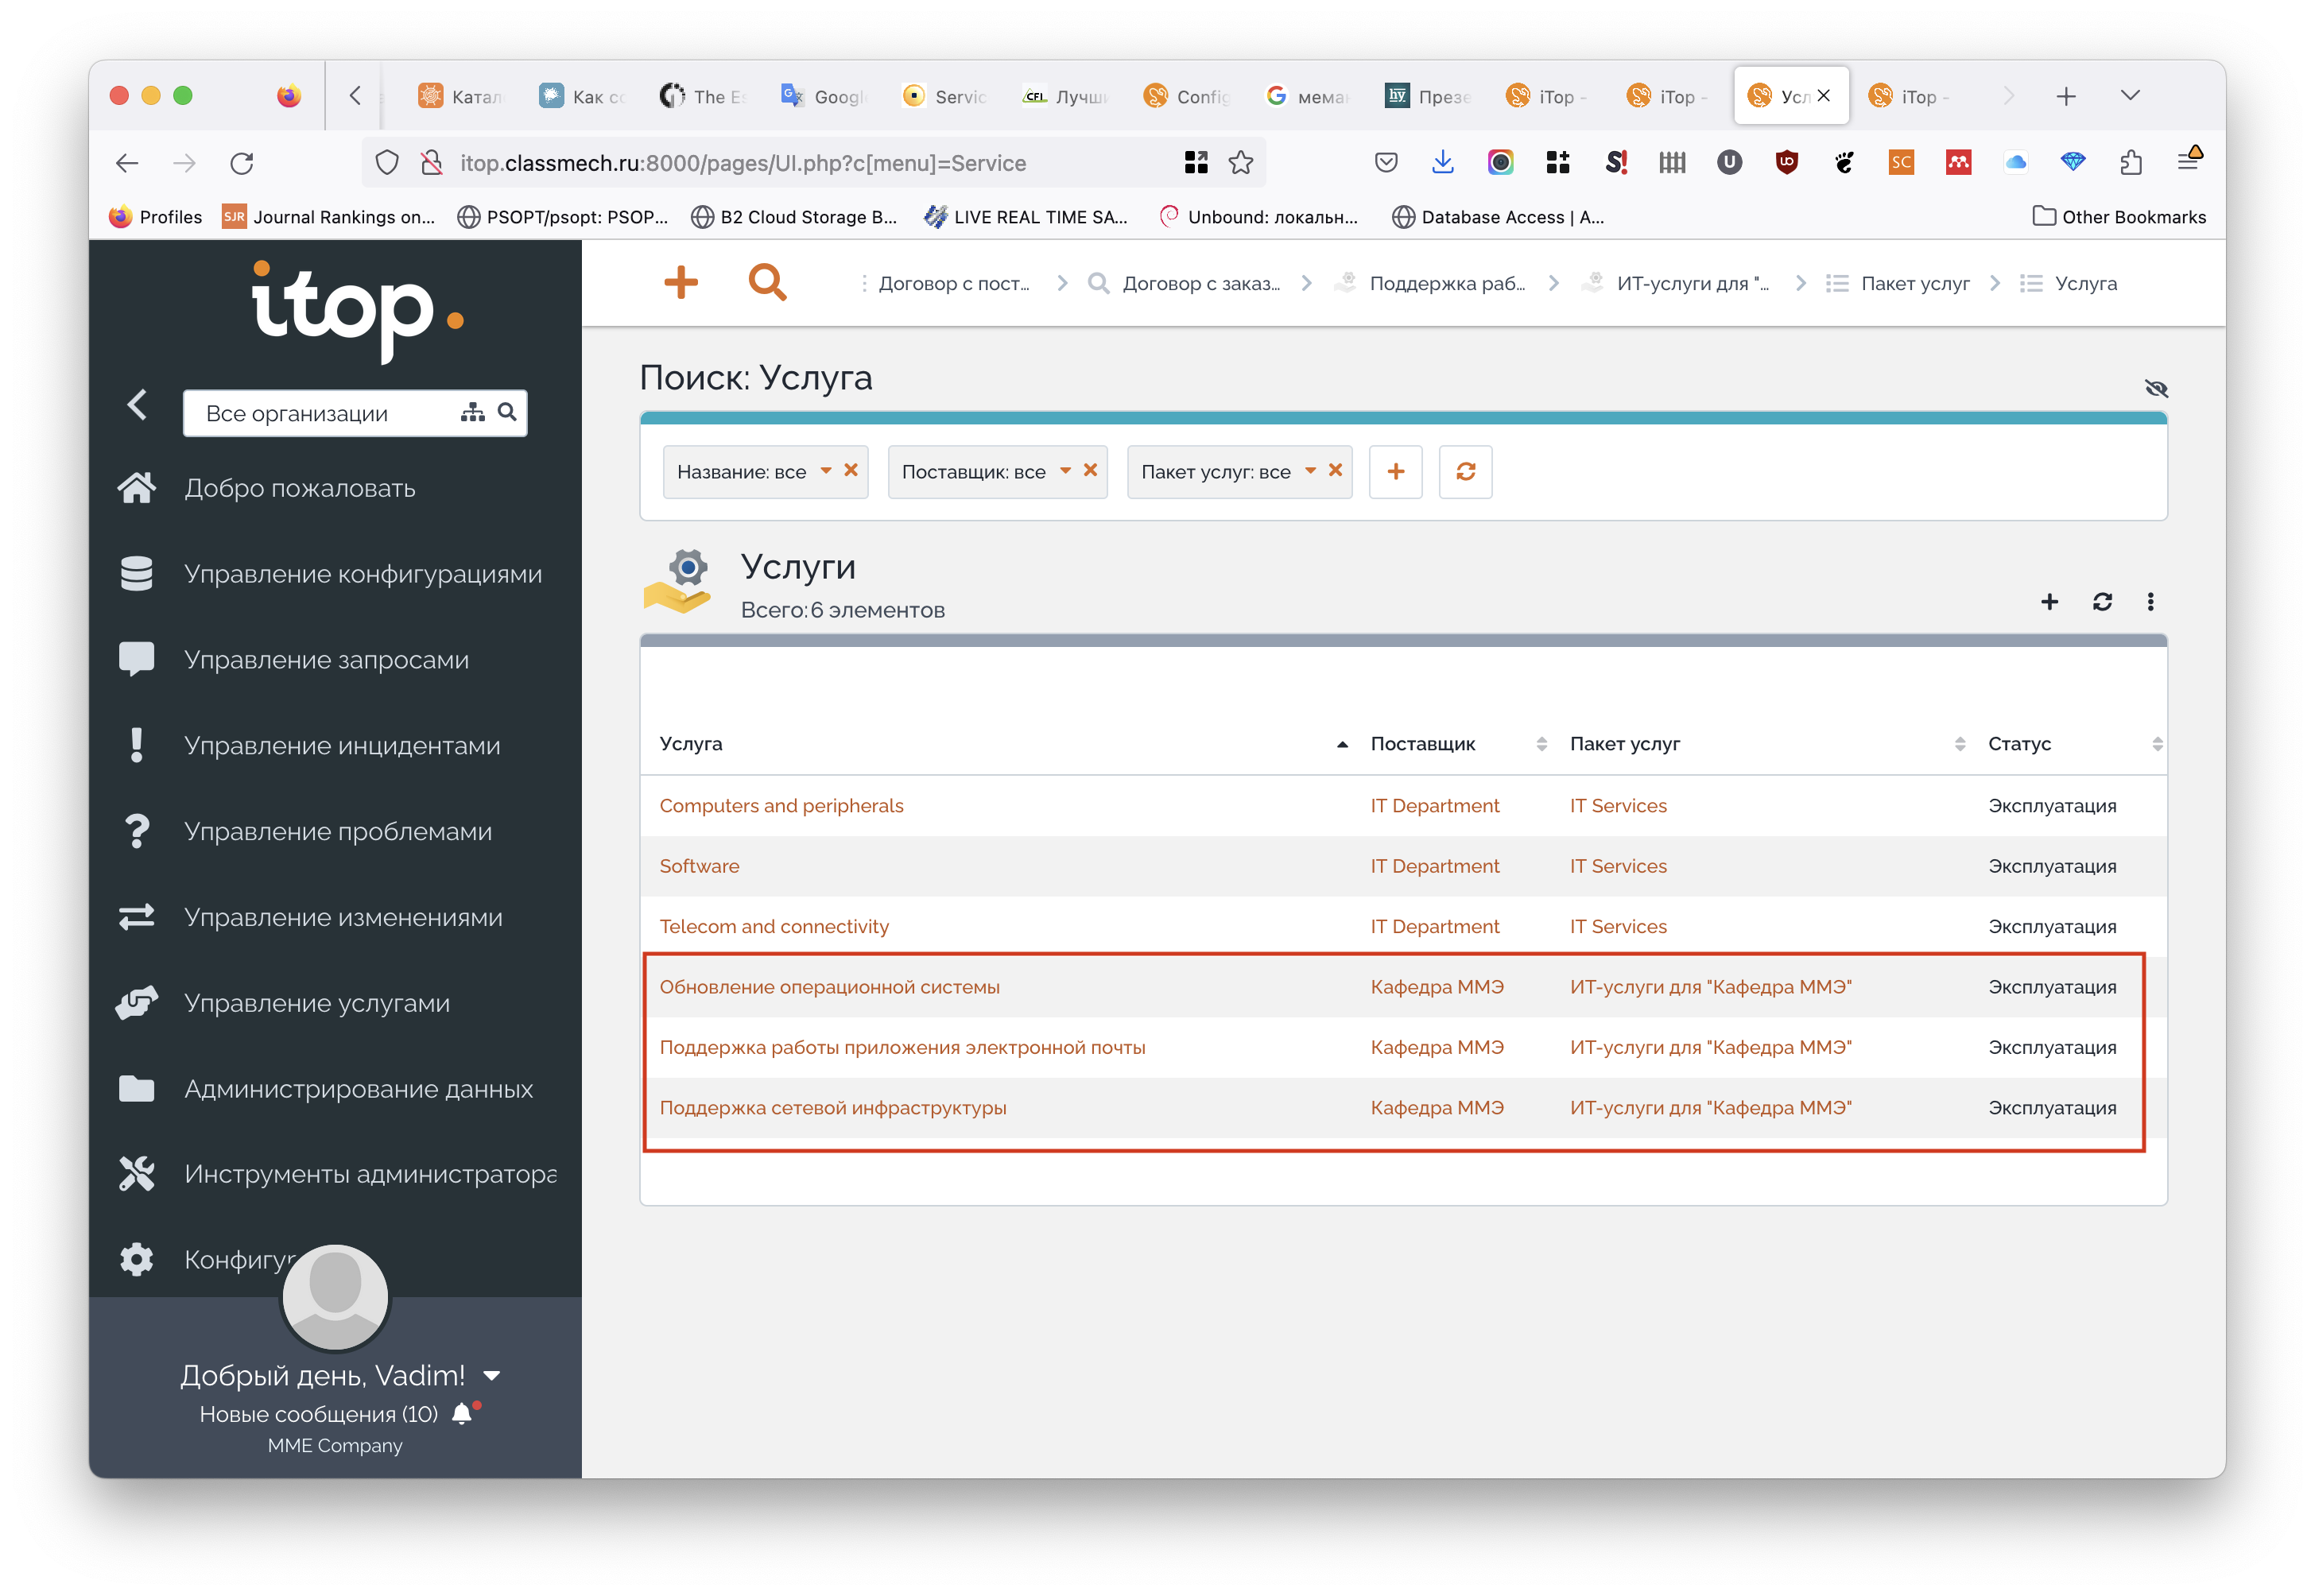Open Новые сообщения notifications bell
Image resolution: width=2315 pixels, height=1596 pixels.
tap(462, 1414)
